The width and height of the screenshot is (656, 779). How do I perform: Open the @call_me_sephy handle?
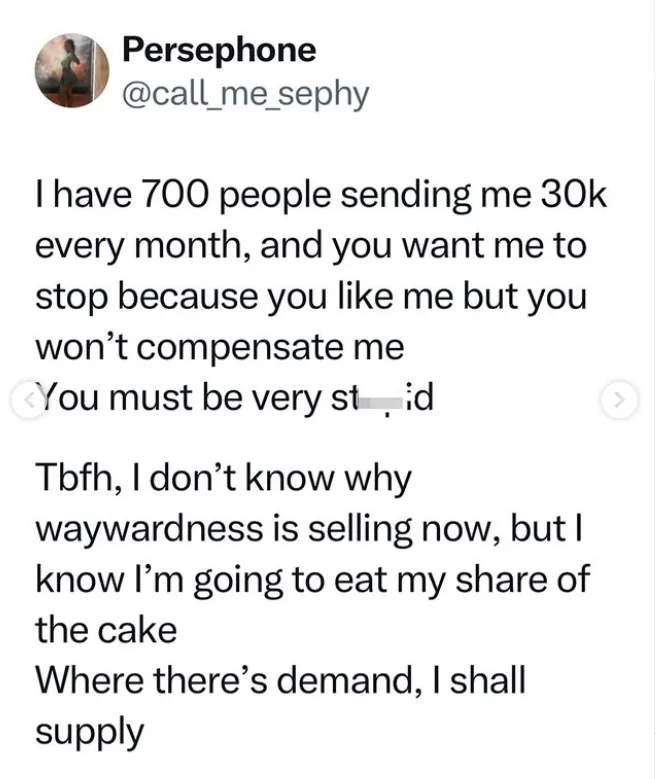click(244, 94)
